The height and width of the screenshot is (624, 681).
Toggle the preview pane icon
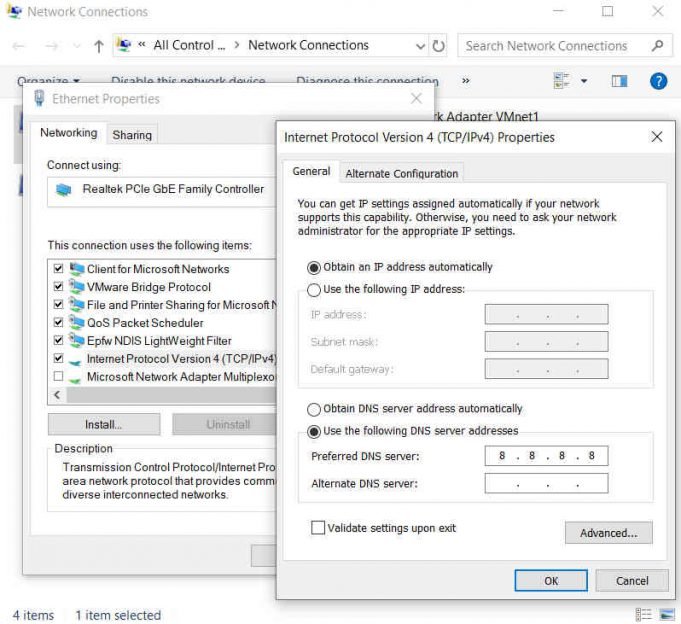[619, 81]
